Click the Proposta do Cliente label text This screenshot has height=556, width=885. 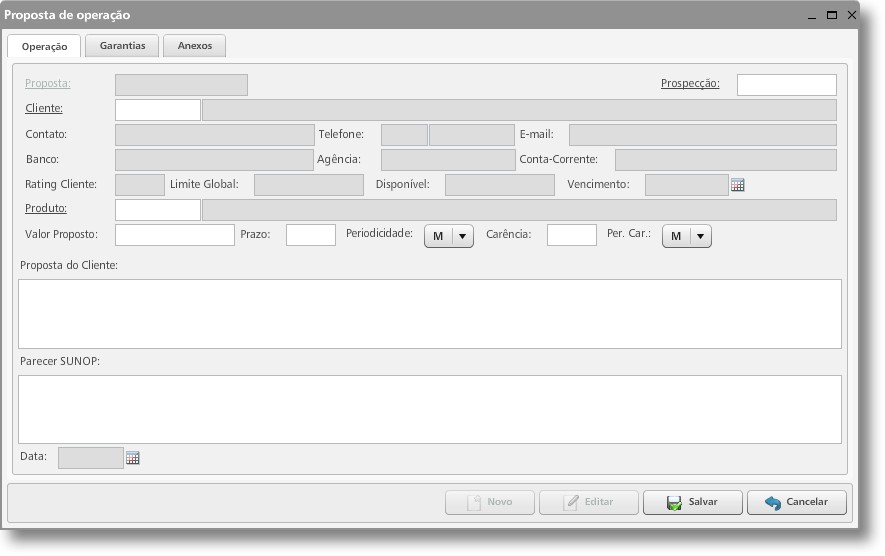pyautogui.click(x=69, y=265)
